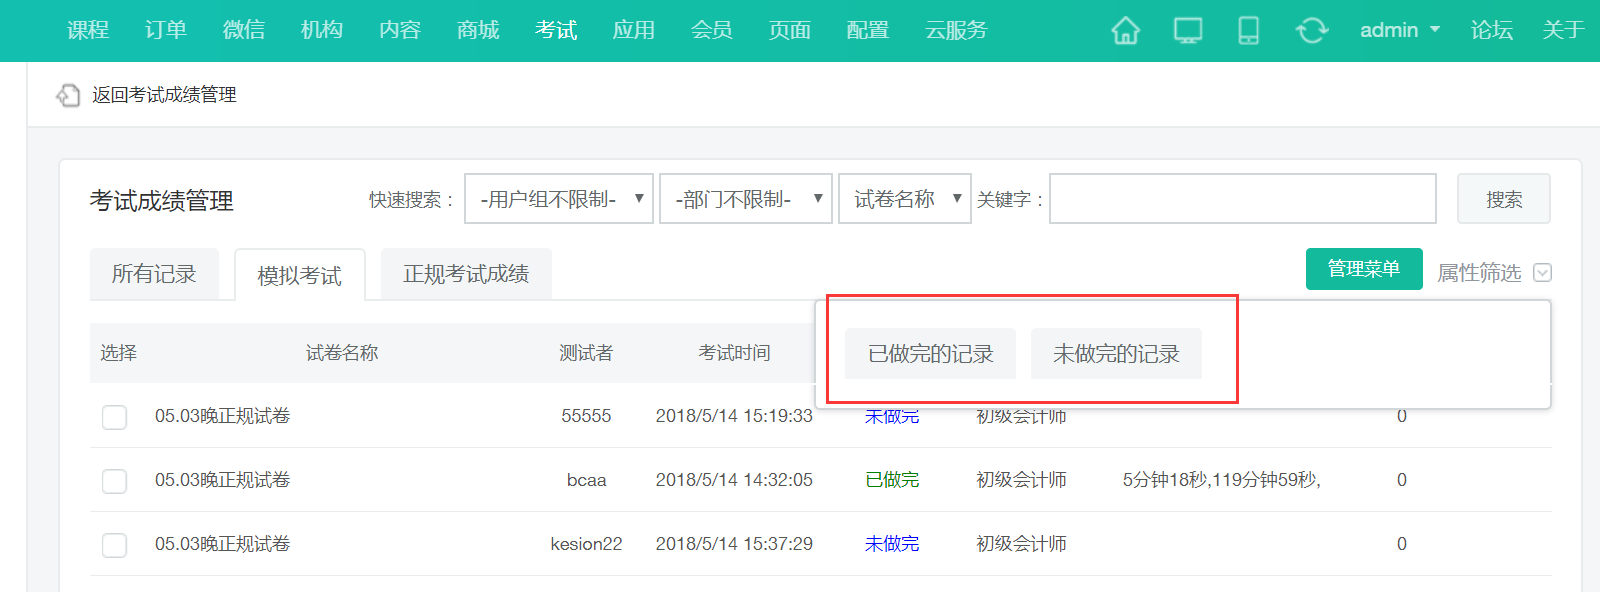1600x592 pixels.
Task: Expand the 用户组不限制 dropdown
Action: click(x=559, y=199)
